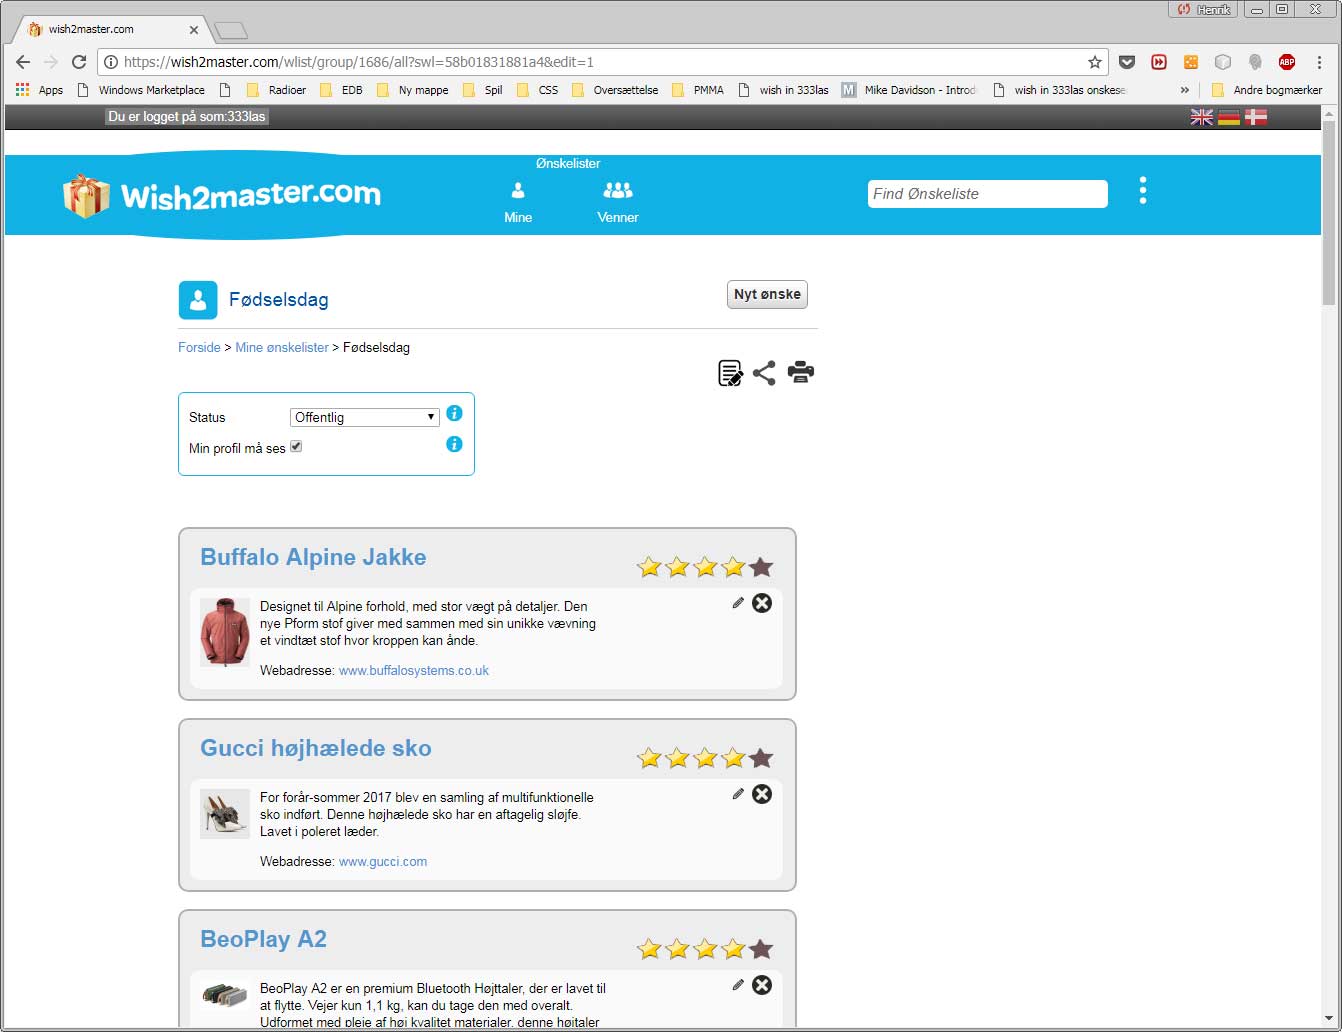Share the Fødselsdag wish list

point(764,373)
